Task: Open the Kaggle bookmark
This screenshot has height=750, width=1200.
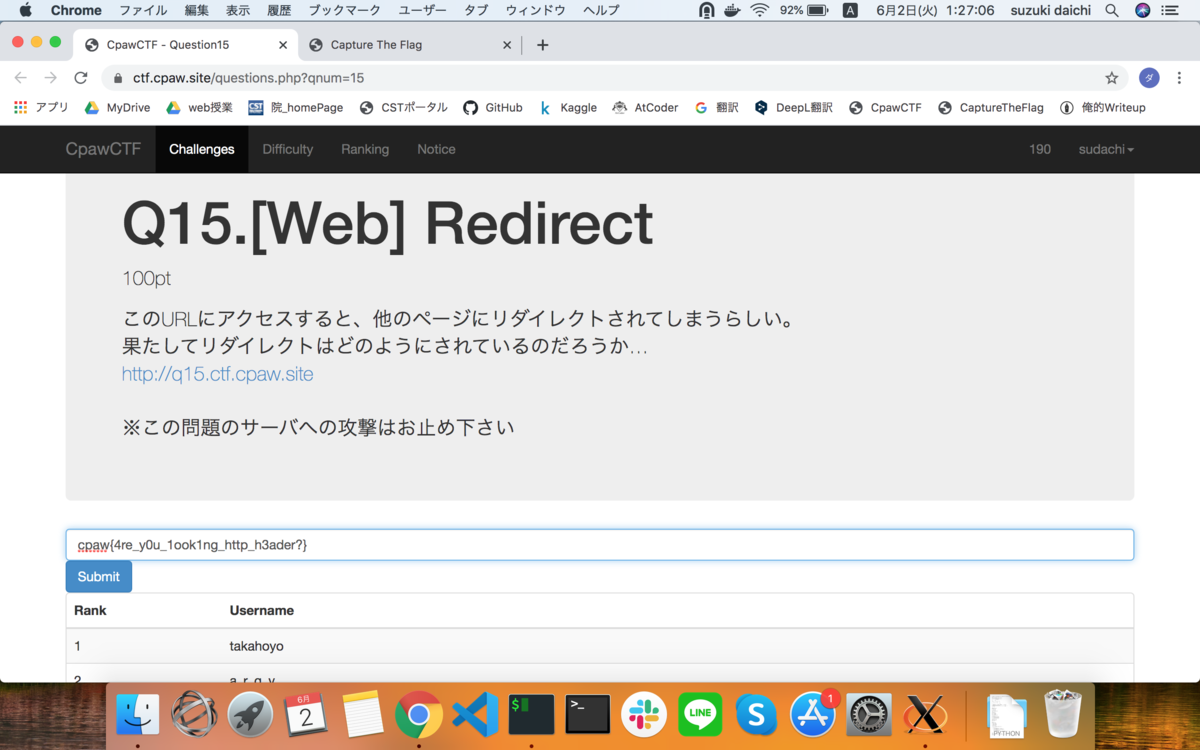Action: point(567,108)
